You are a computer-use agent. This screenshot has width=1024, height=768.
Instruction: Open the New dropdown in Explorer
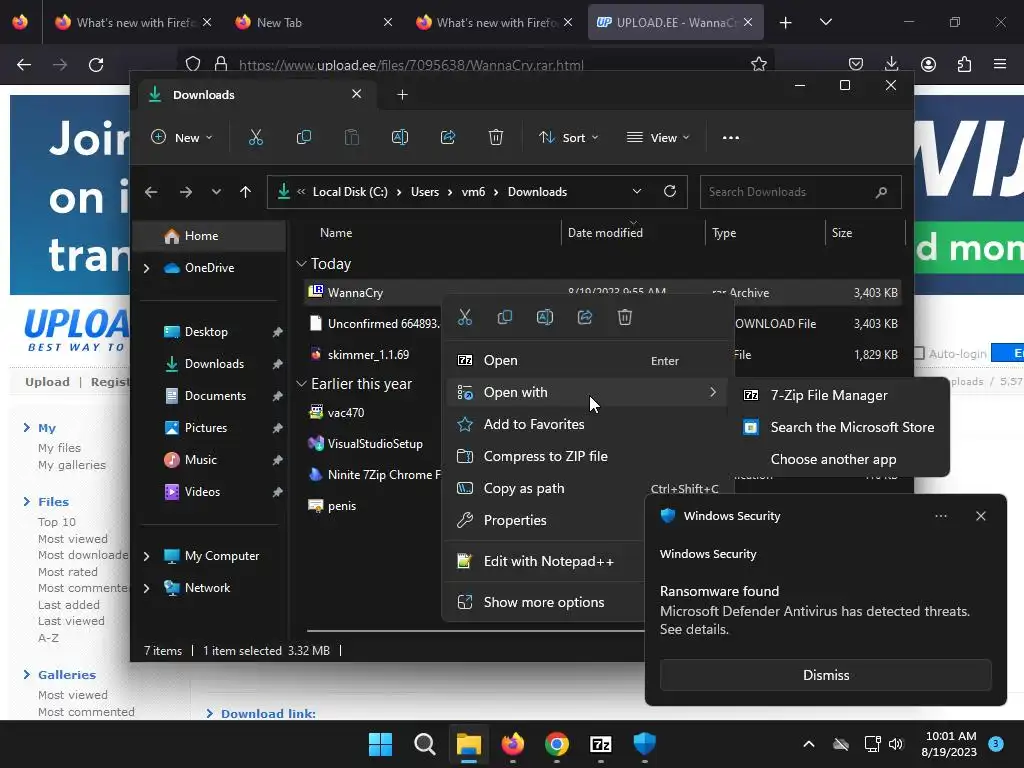click(182, 138)
